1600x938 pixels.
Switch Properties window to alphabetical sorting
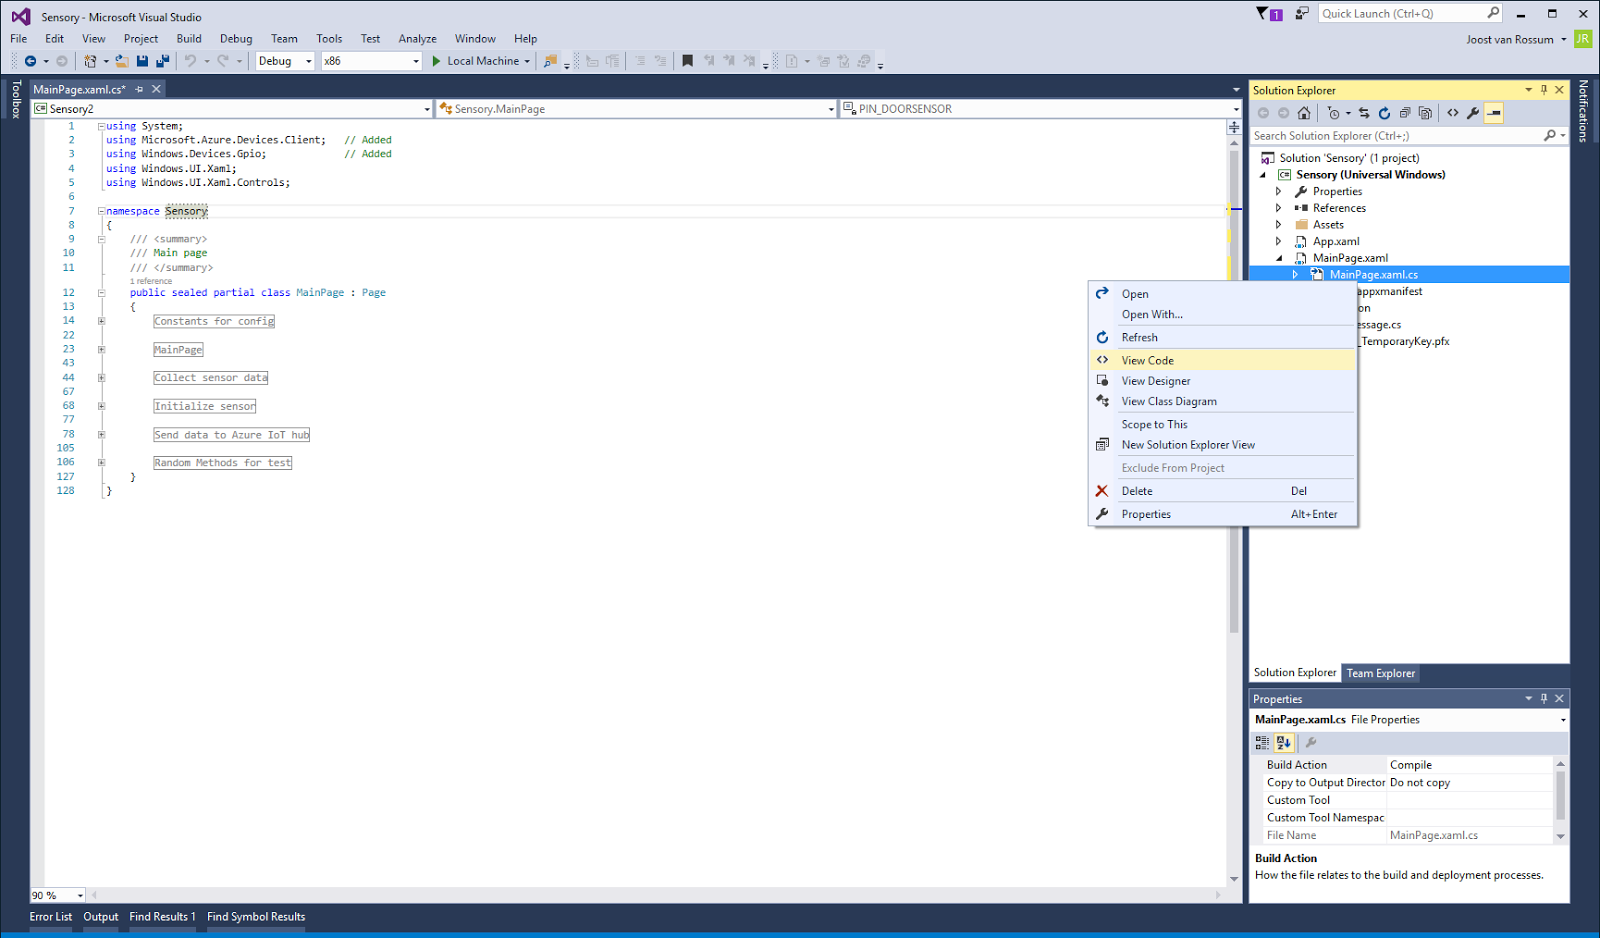[1283, 742]
